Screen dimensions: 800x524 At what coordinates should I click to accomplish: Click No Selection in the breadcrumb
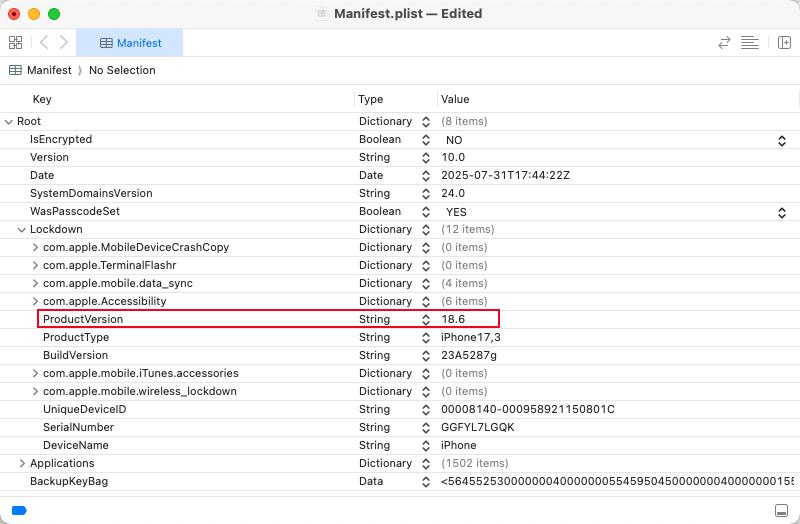122,70
